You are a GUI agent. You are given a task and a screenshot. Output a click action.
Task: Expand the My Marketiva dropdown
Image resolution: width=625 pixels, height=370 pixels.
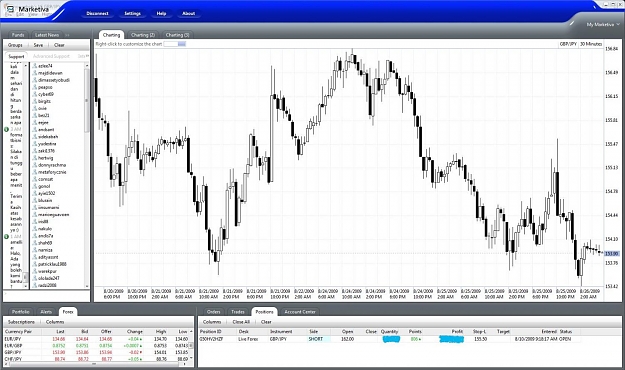[603, 25]
